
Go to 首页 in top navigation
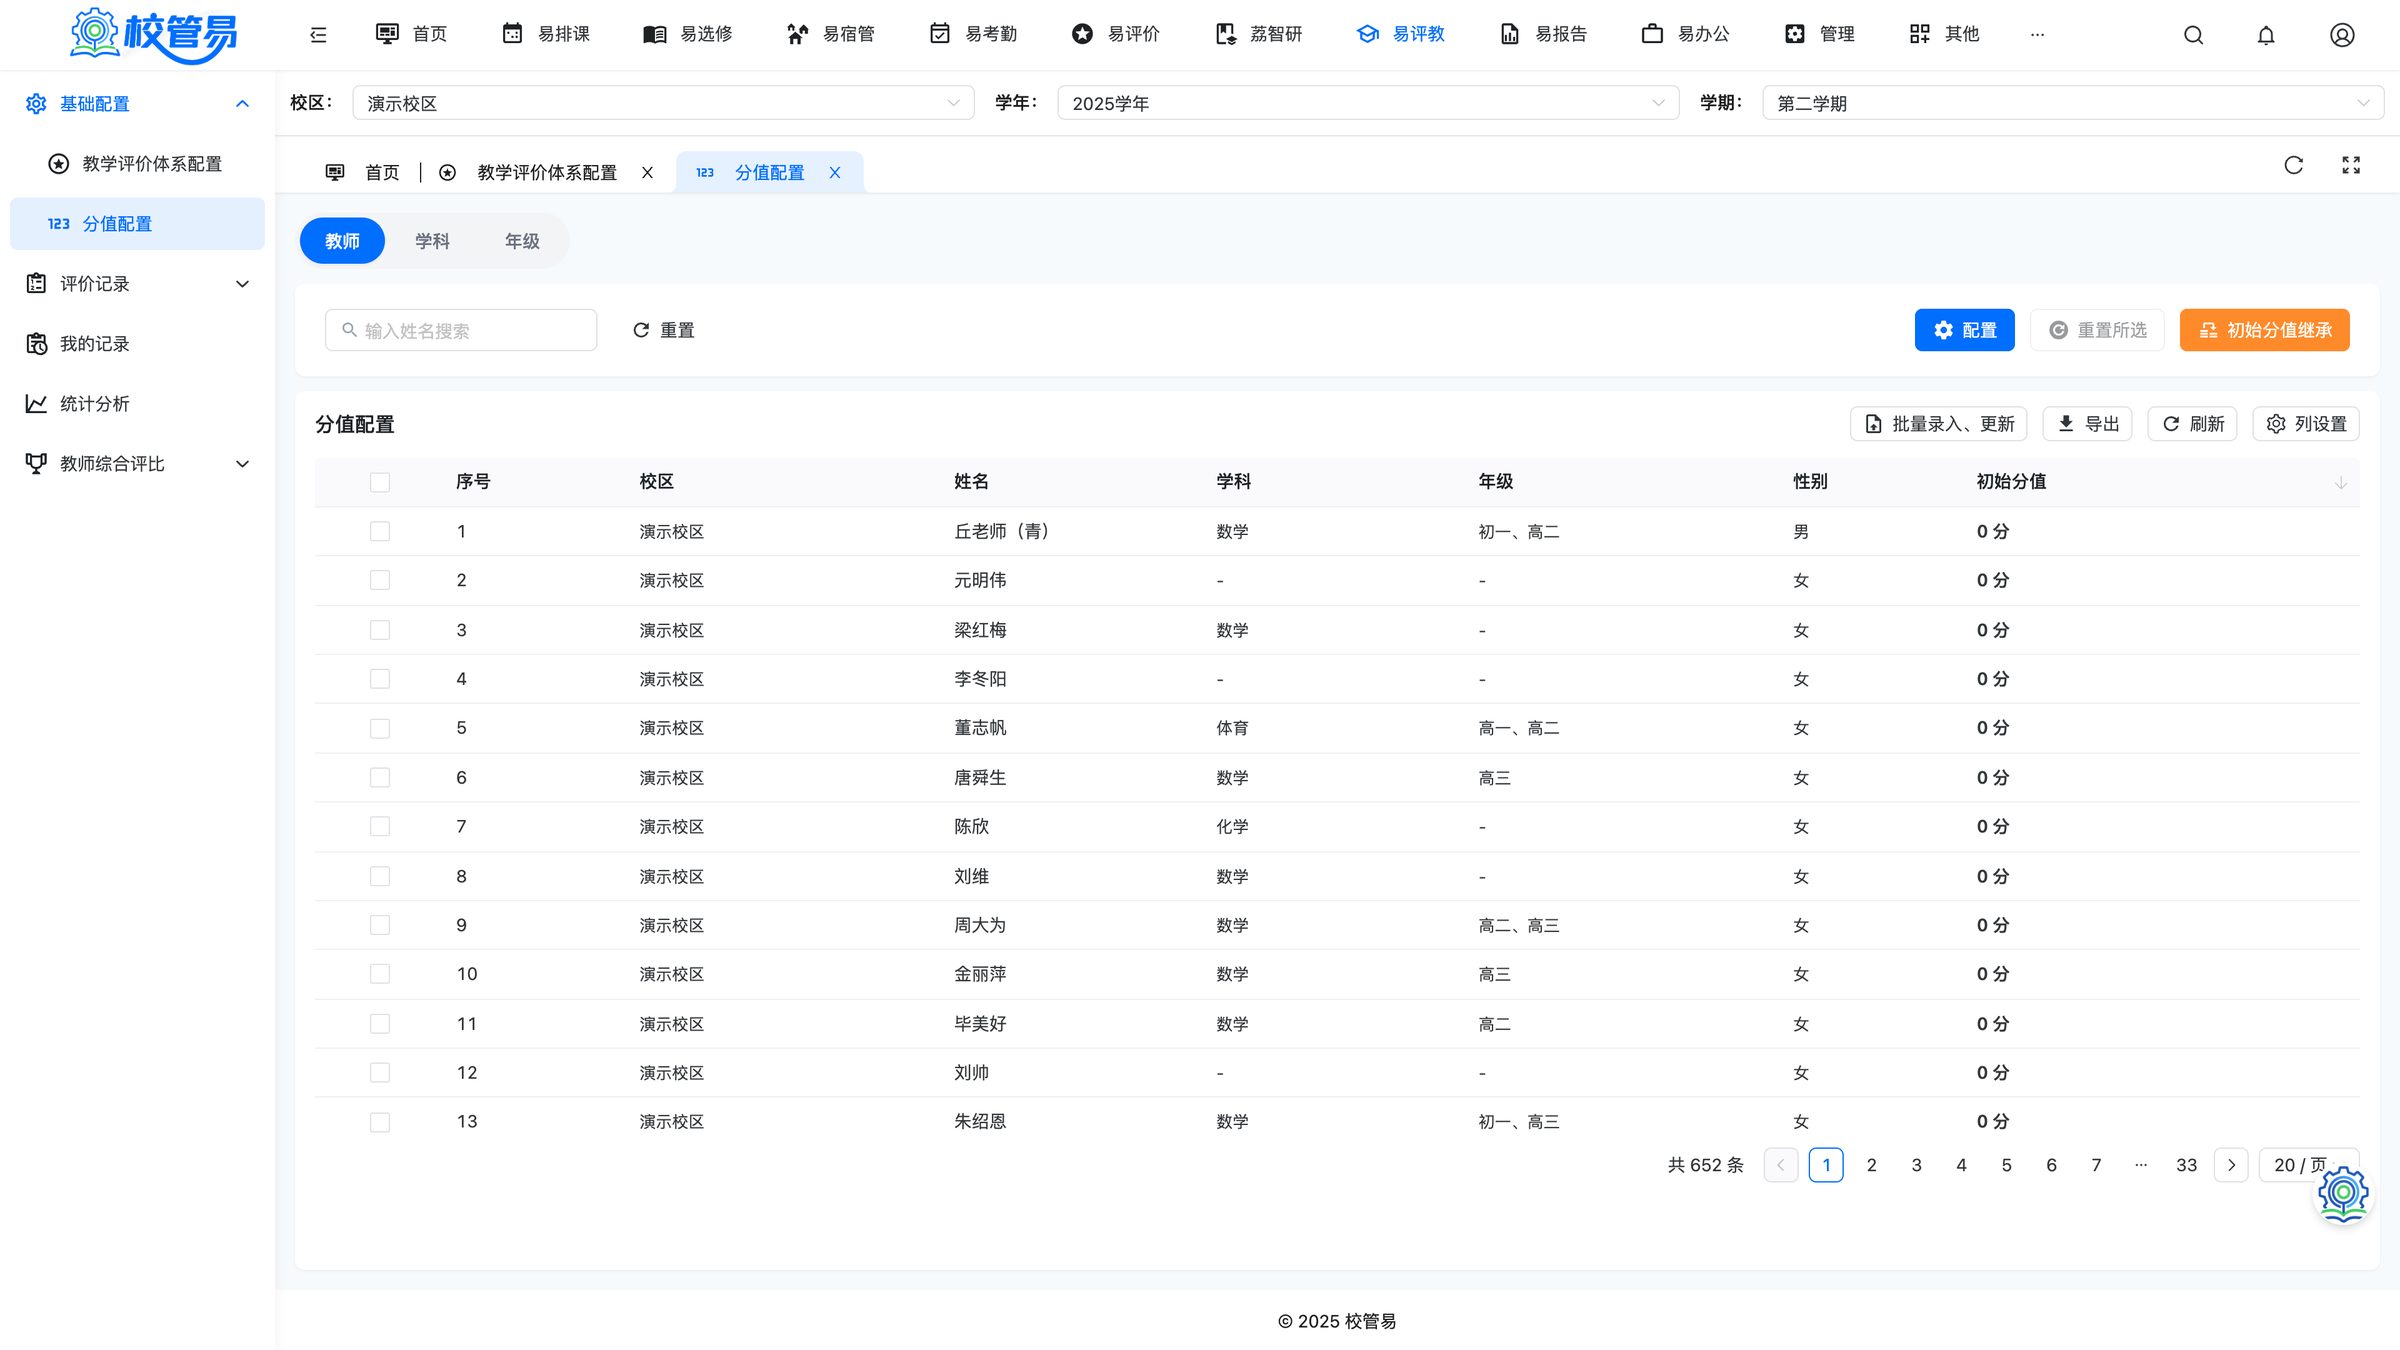click(x=411, y=34)
